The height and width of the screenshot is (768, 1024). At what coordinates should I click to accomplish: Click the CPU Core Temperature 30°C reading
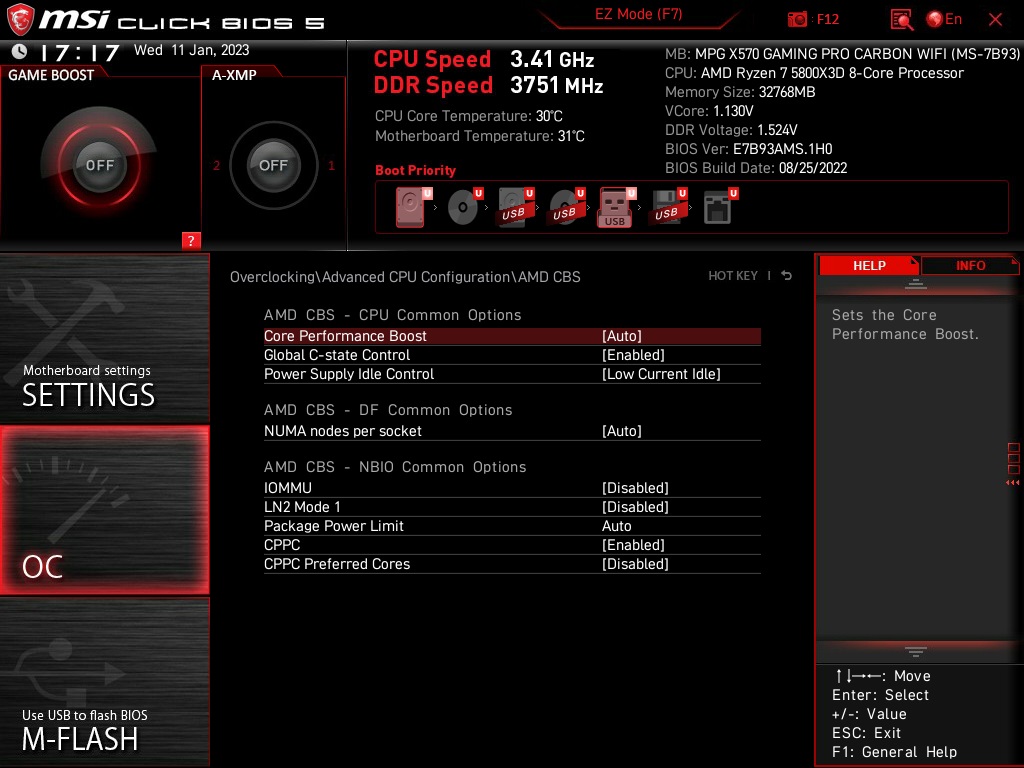pyautogui.click(x=468, y=116)
